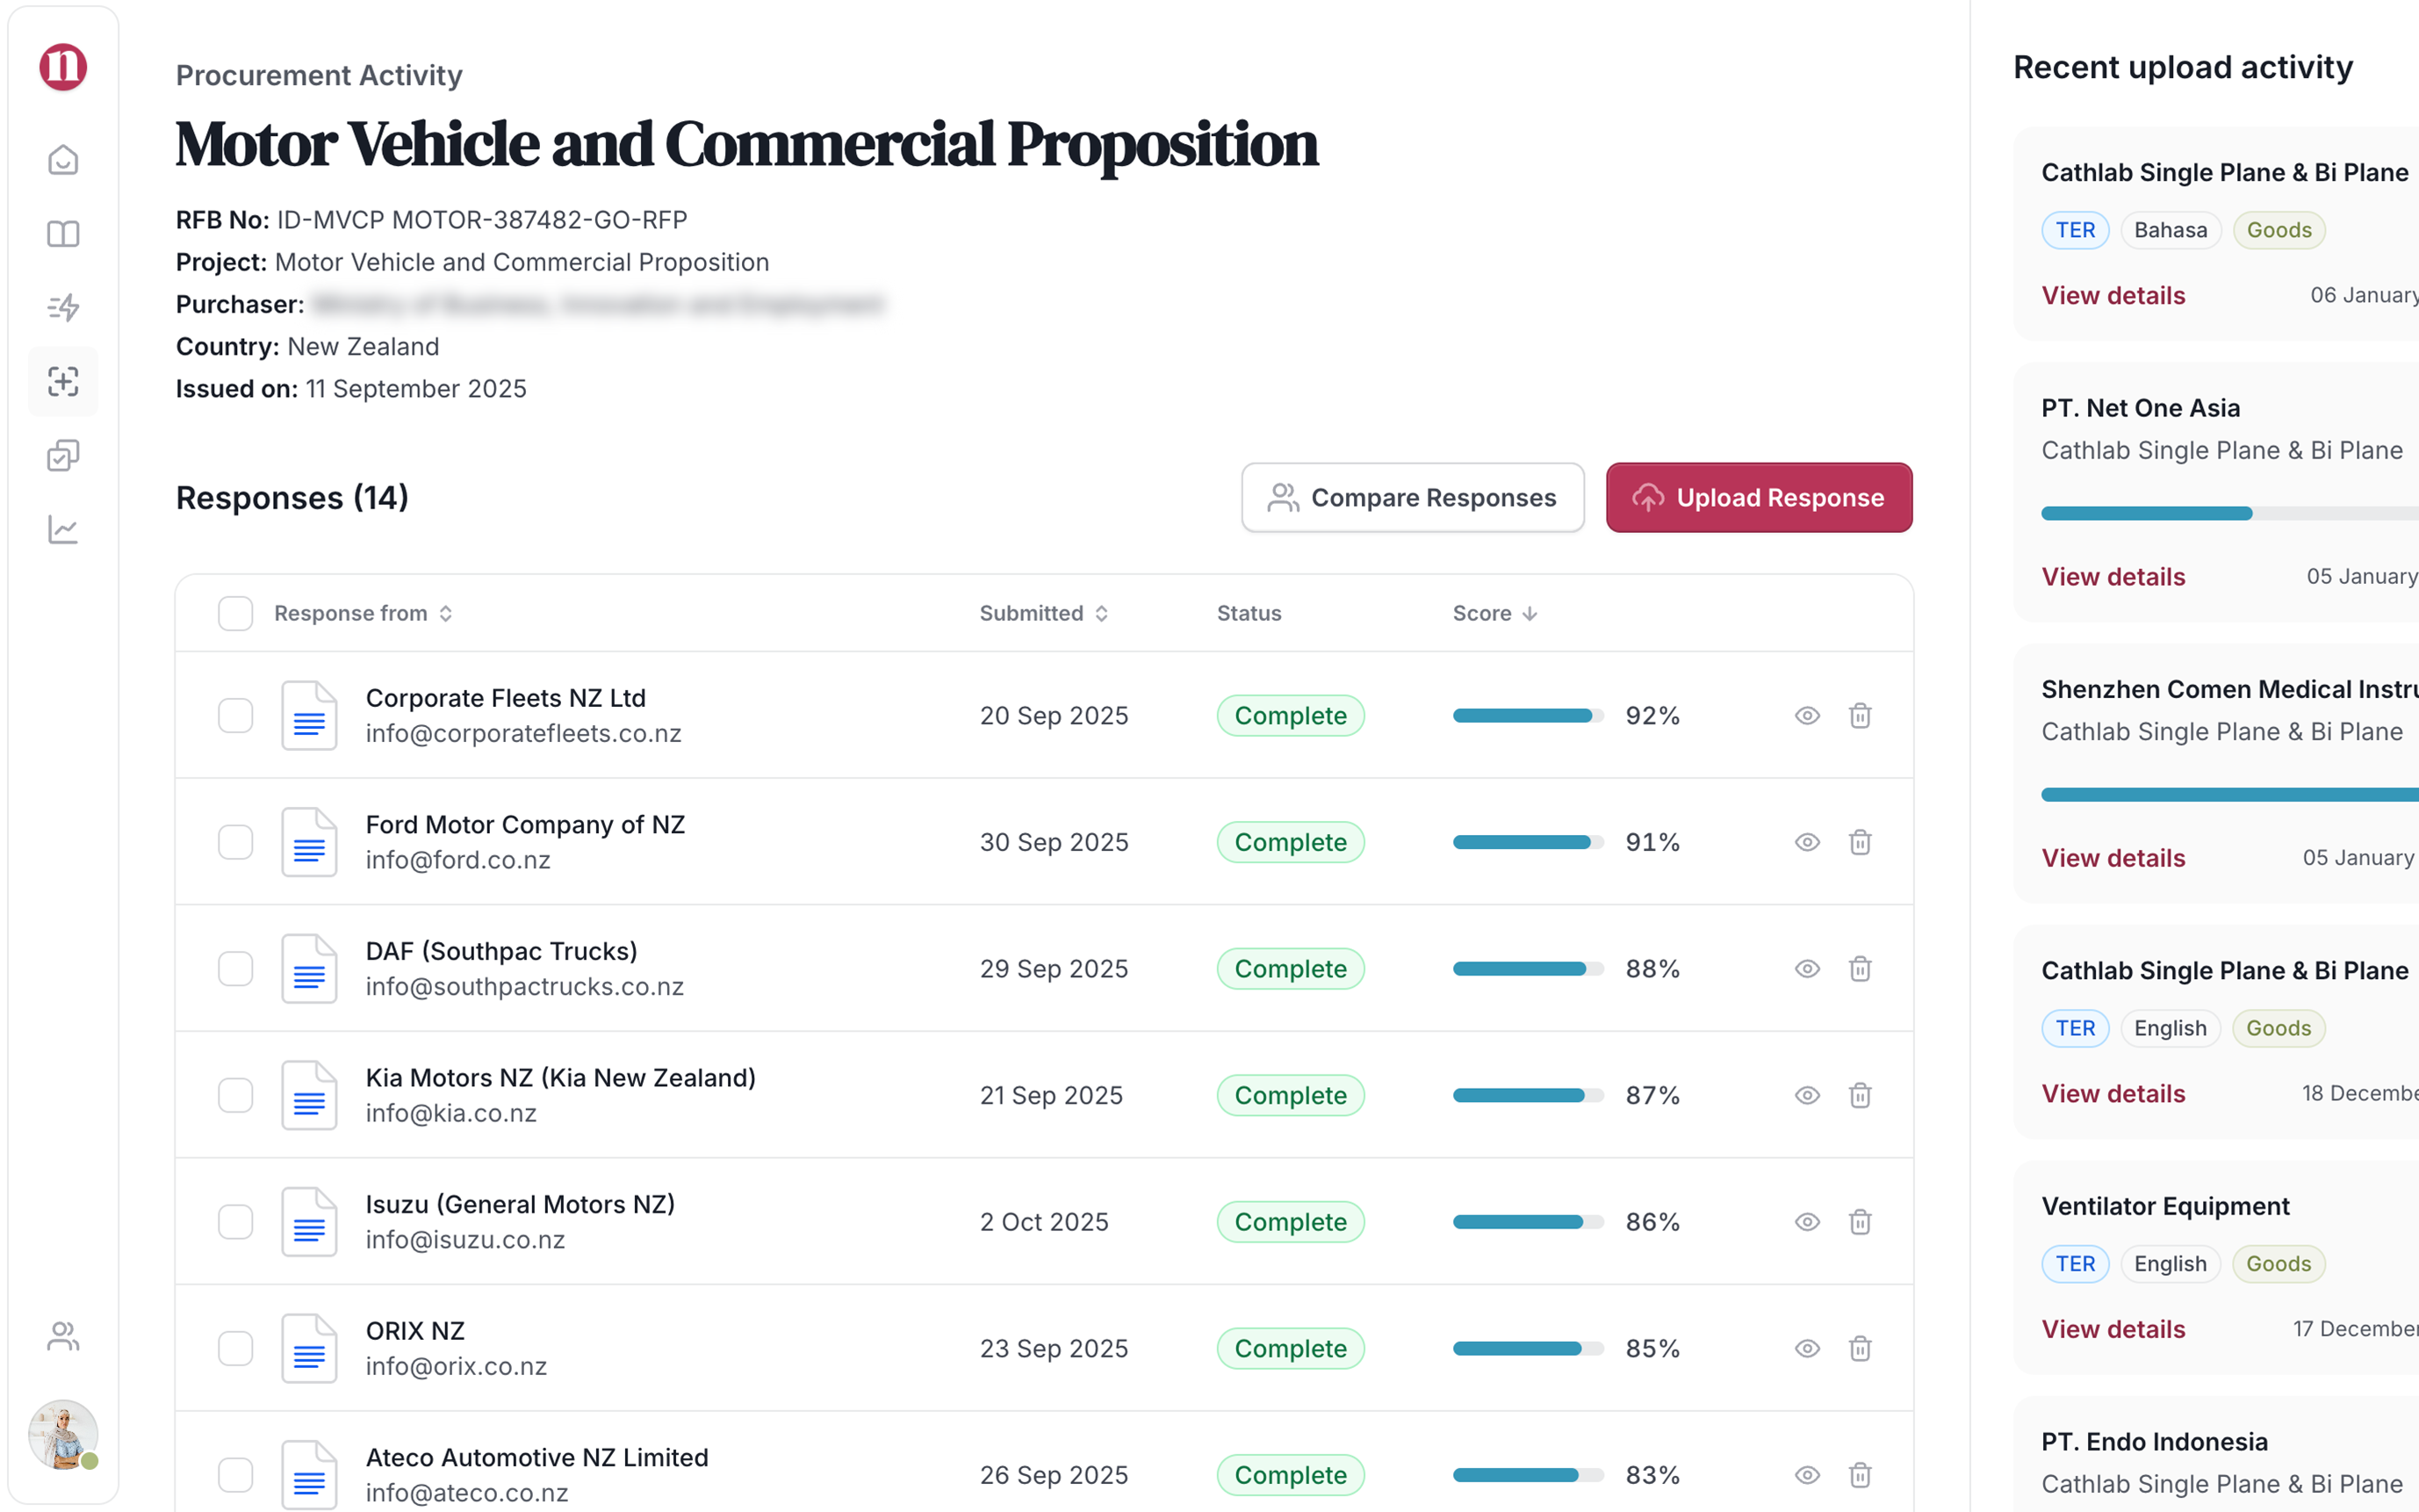Open the home inbox from the sidebar

click(62, 159)
